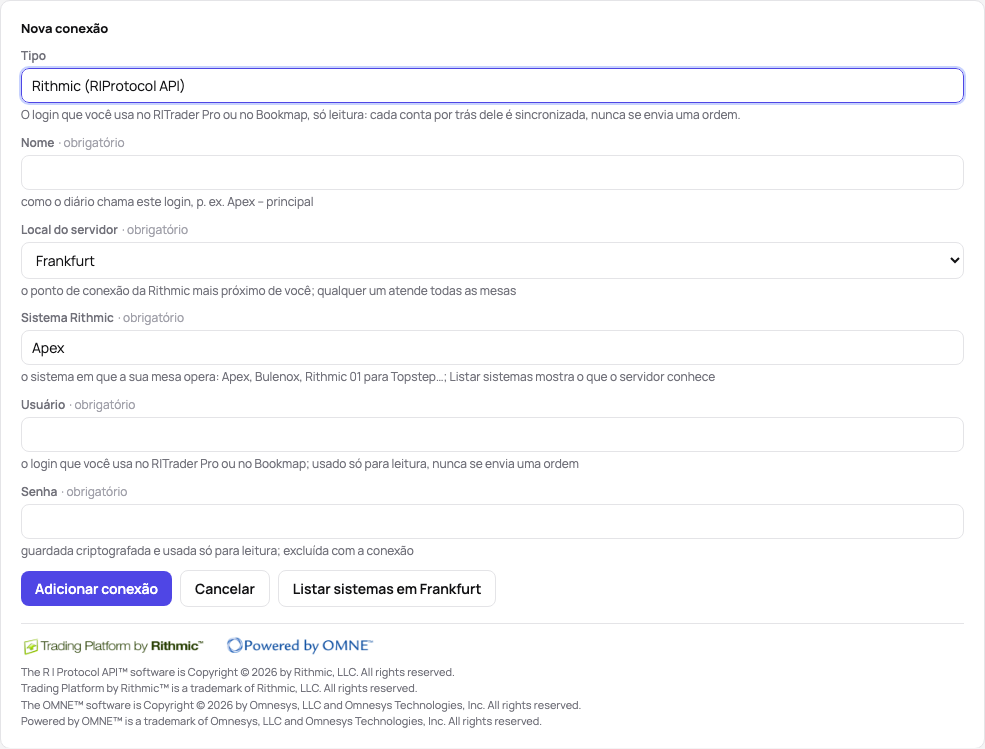This screenshot has width=985, height=749.
Task: Click the Nova conexão heading
Action: [x=65, y=29]
